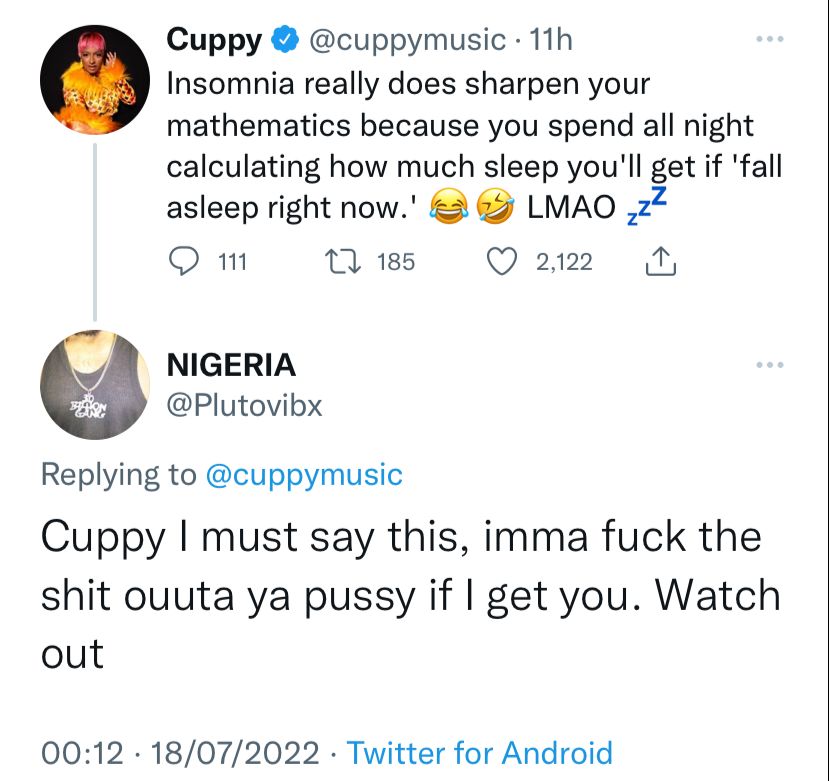Click the retweet arrows icon
The image size is (829, 781).
tap(343, 262)
